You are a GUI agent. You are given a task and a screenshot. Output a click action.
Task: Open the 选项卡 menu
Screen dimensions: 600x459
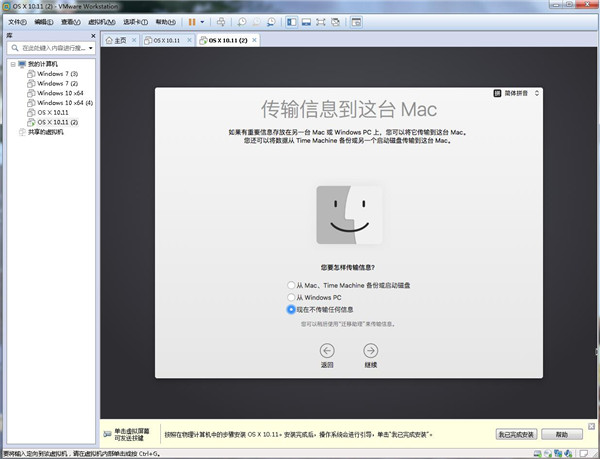(x=135, y=22)
